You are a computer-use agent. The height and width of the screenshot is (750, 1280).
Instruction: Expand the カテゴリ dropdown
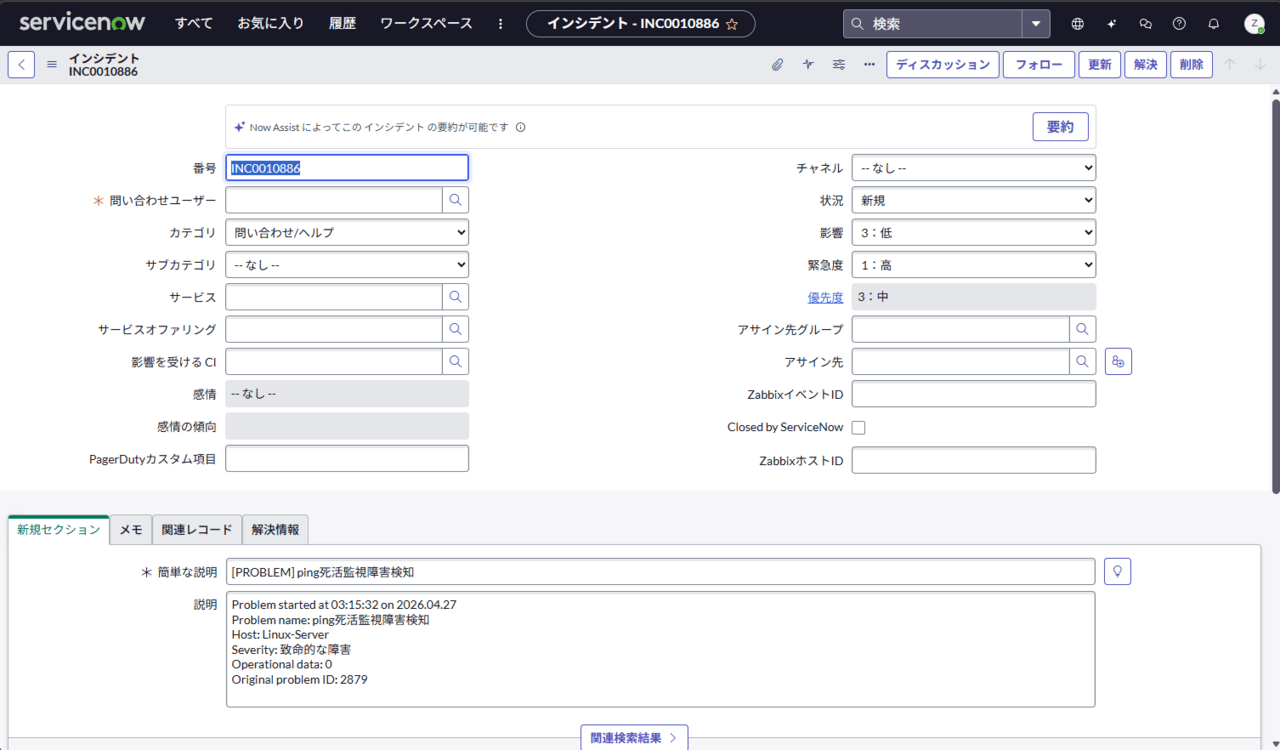tap(346, 232)
